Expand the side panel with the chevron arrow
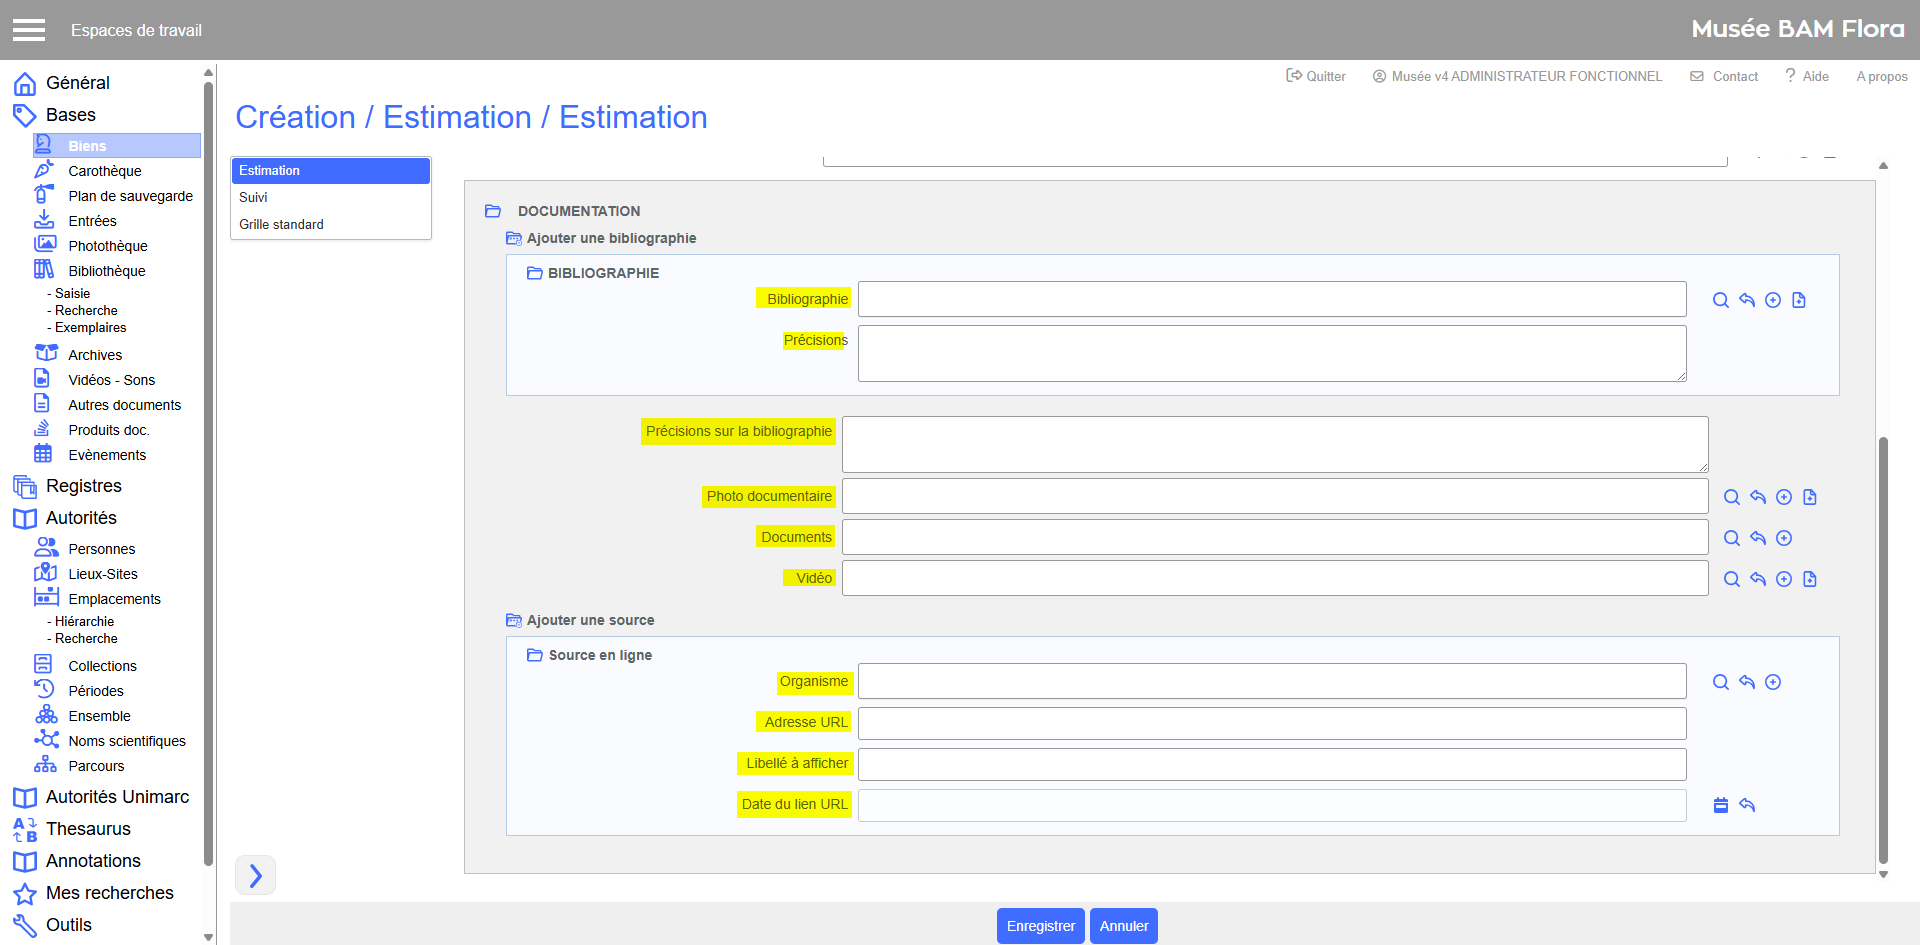Screen dimensions: 1920x945 click(255, 875)
